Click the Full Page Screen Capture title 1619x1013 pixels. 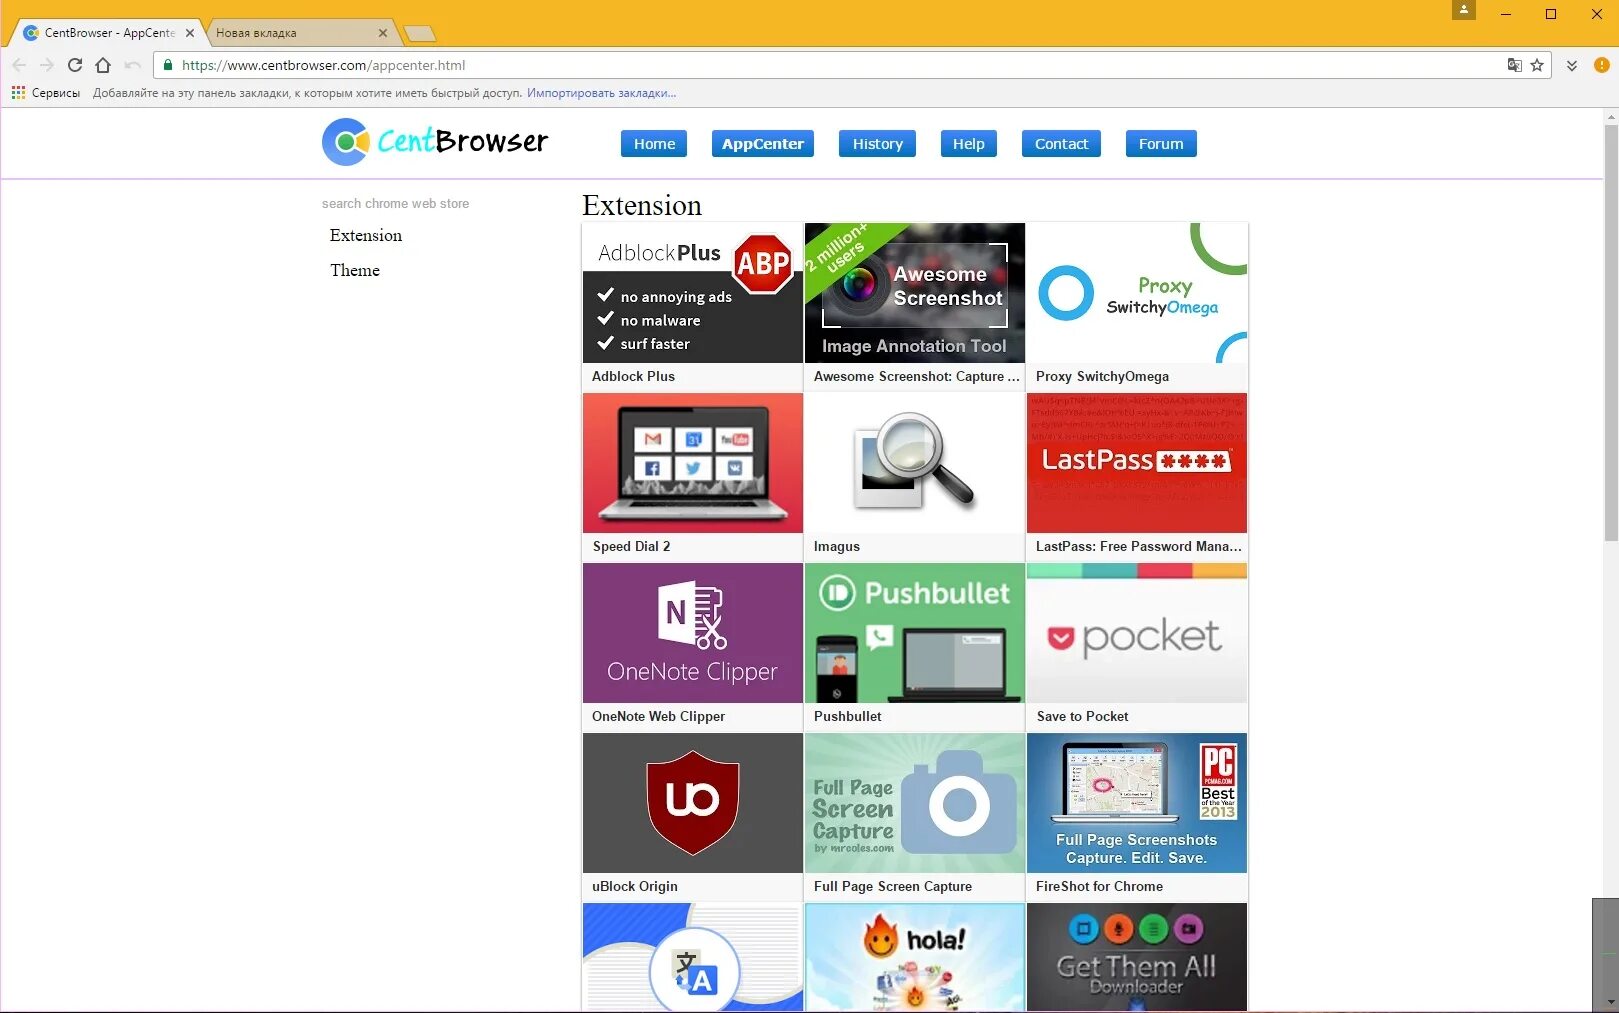pyautogui.click(x=892, y=886)
